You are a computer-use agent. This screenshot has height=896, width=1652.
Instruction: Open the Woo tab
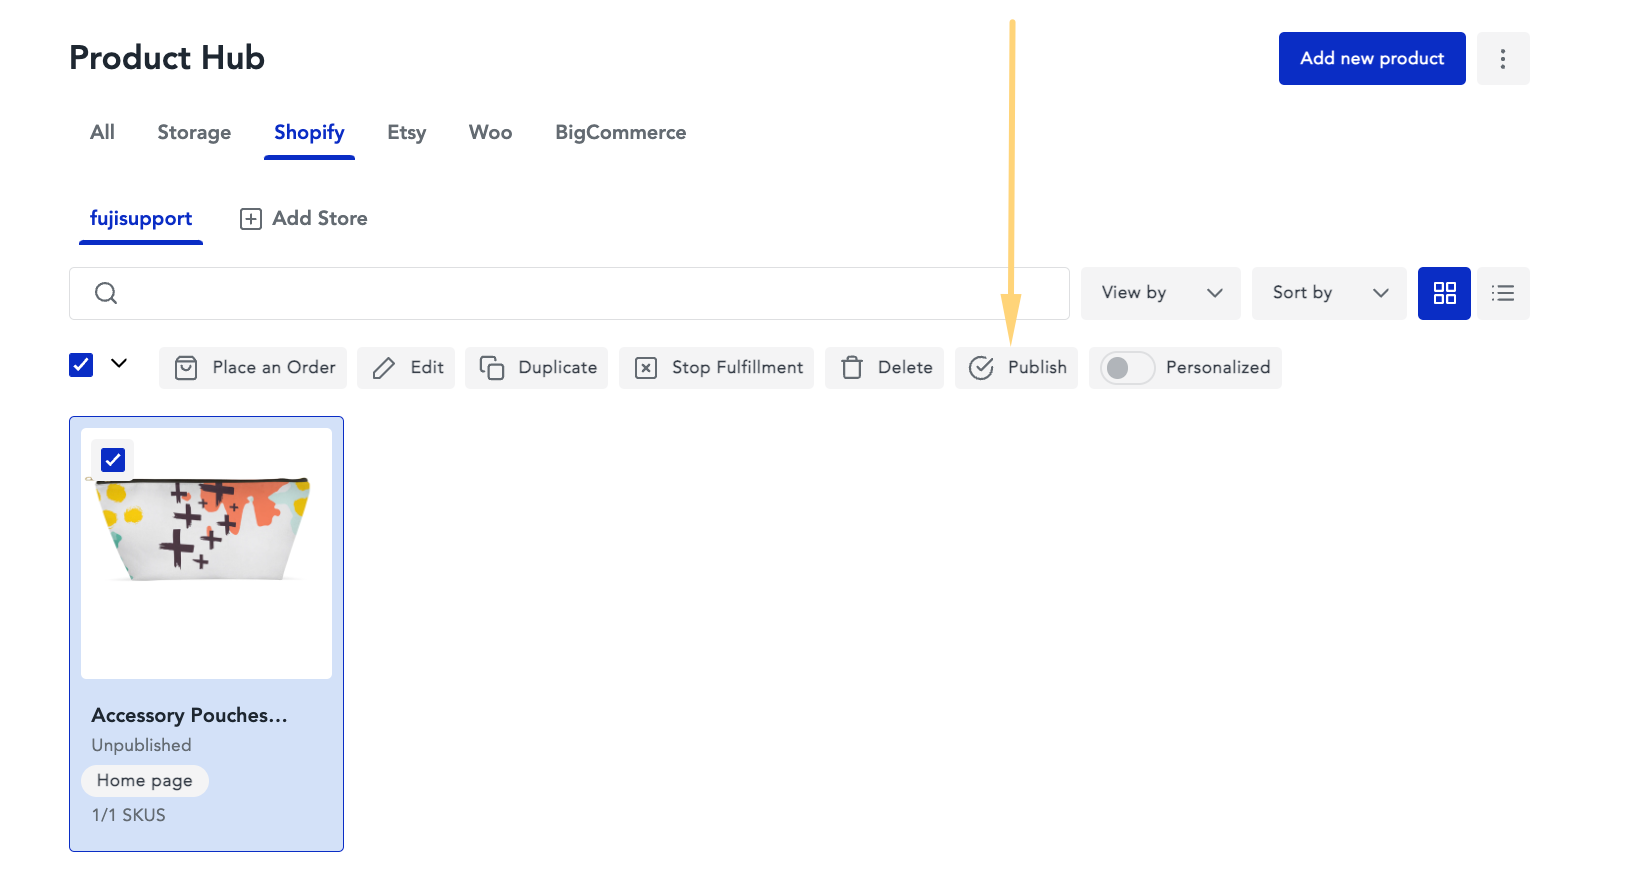(490, 132)
